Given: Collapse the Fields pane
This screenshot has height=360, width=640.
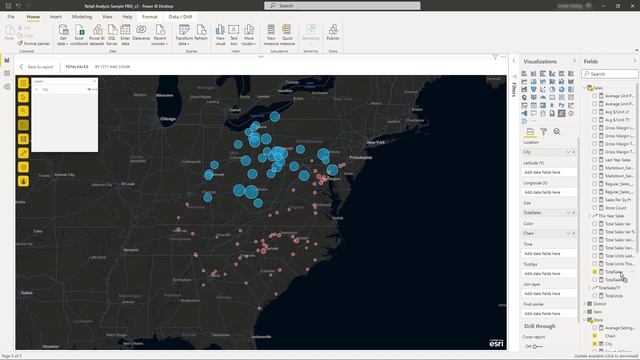Looking at the screenshot, I should [x=634, y=61].
